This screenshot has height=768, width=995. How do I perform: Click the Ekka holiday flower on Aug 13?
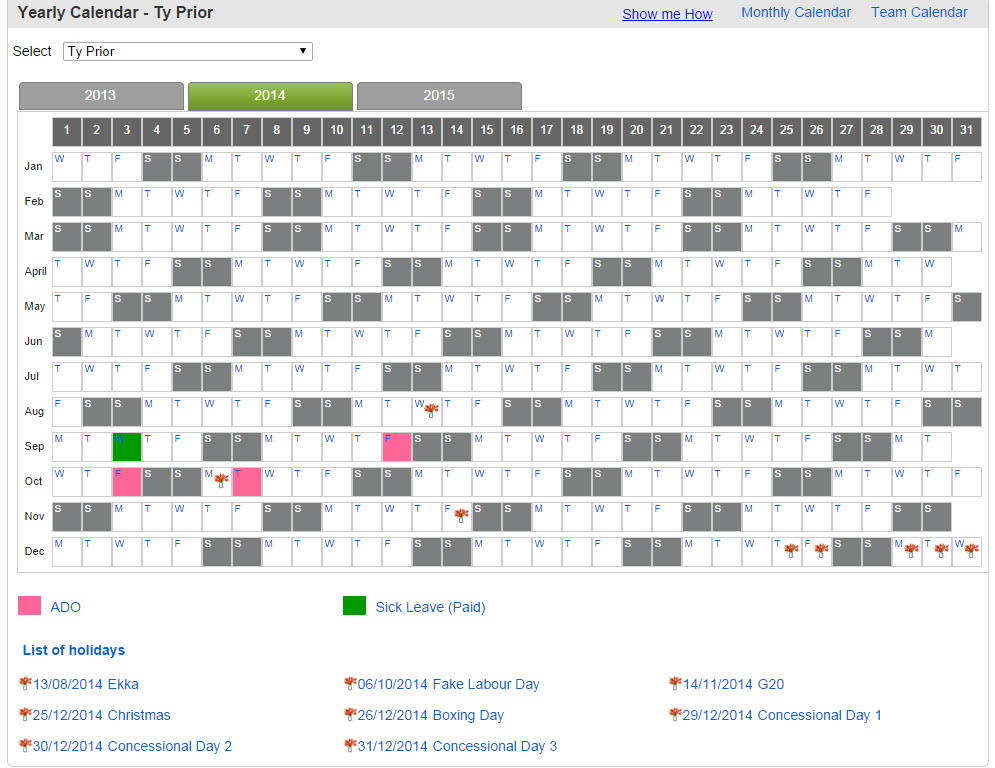click(432, 411)
